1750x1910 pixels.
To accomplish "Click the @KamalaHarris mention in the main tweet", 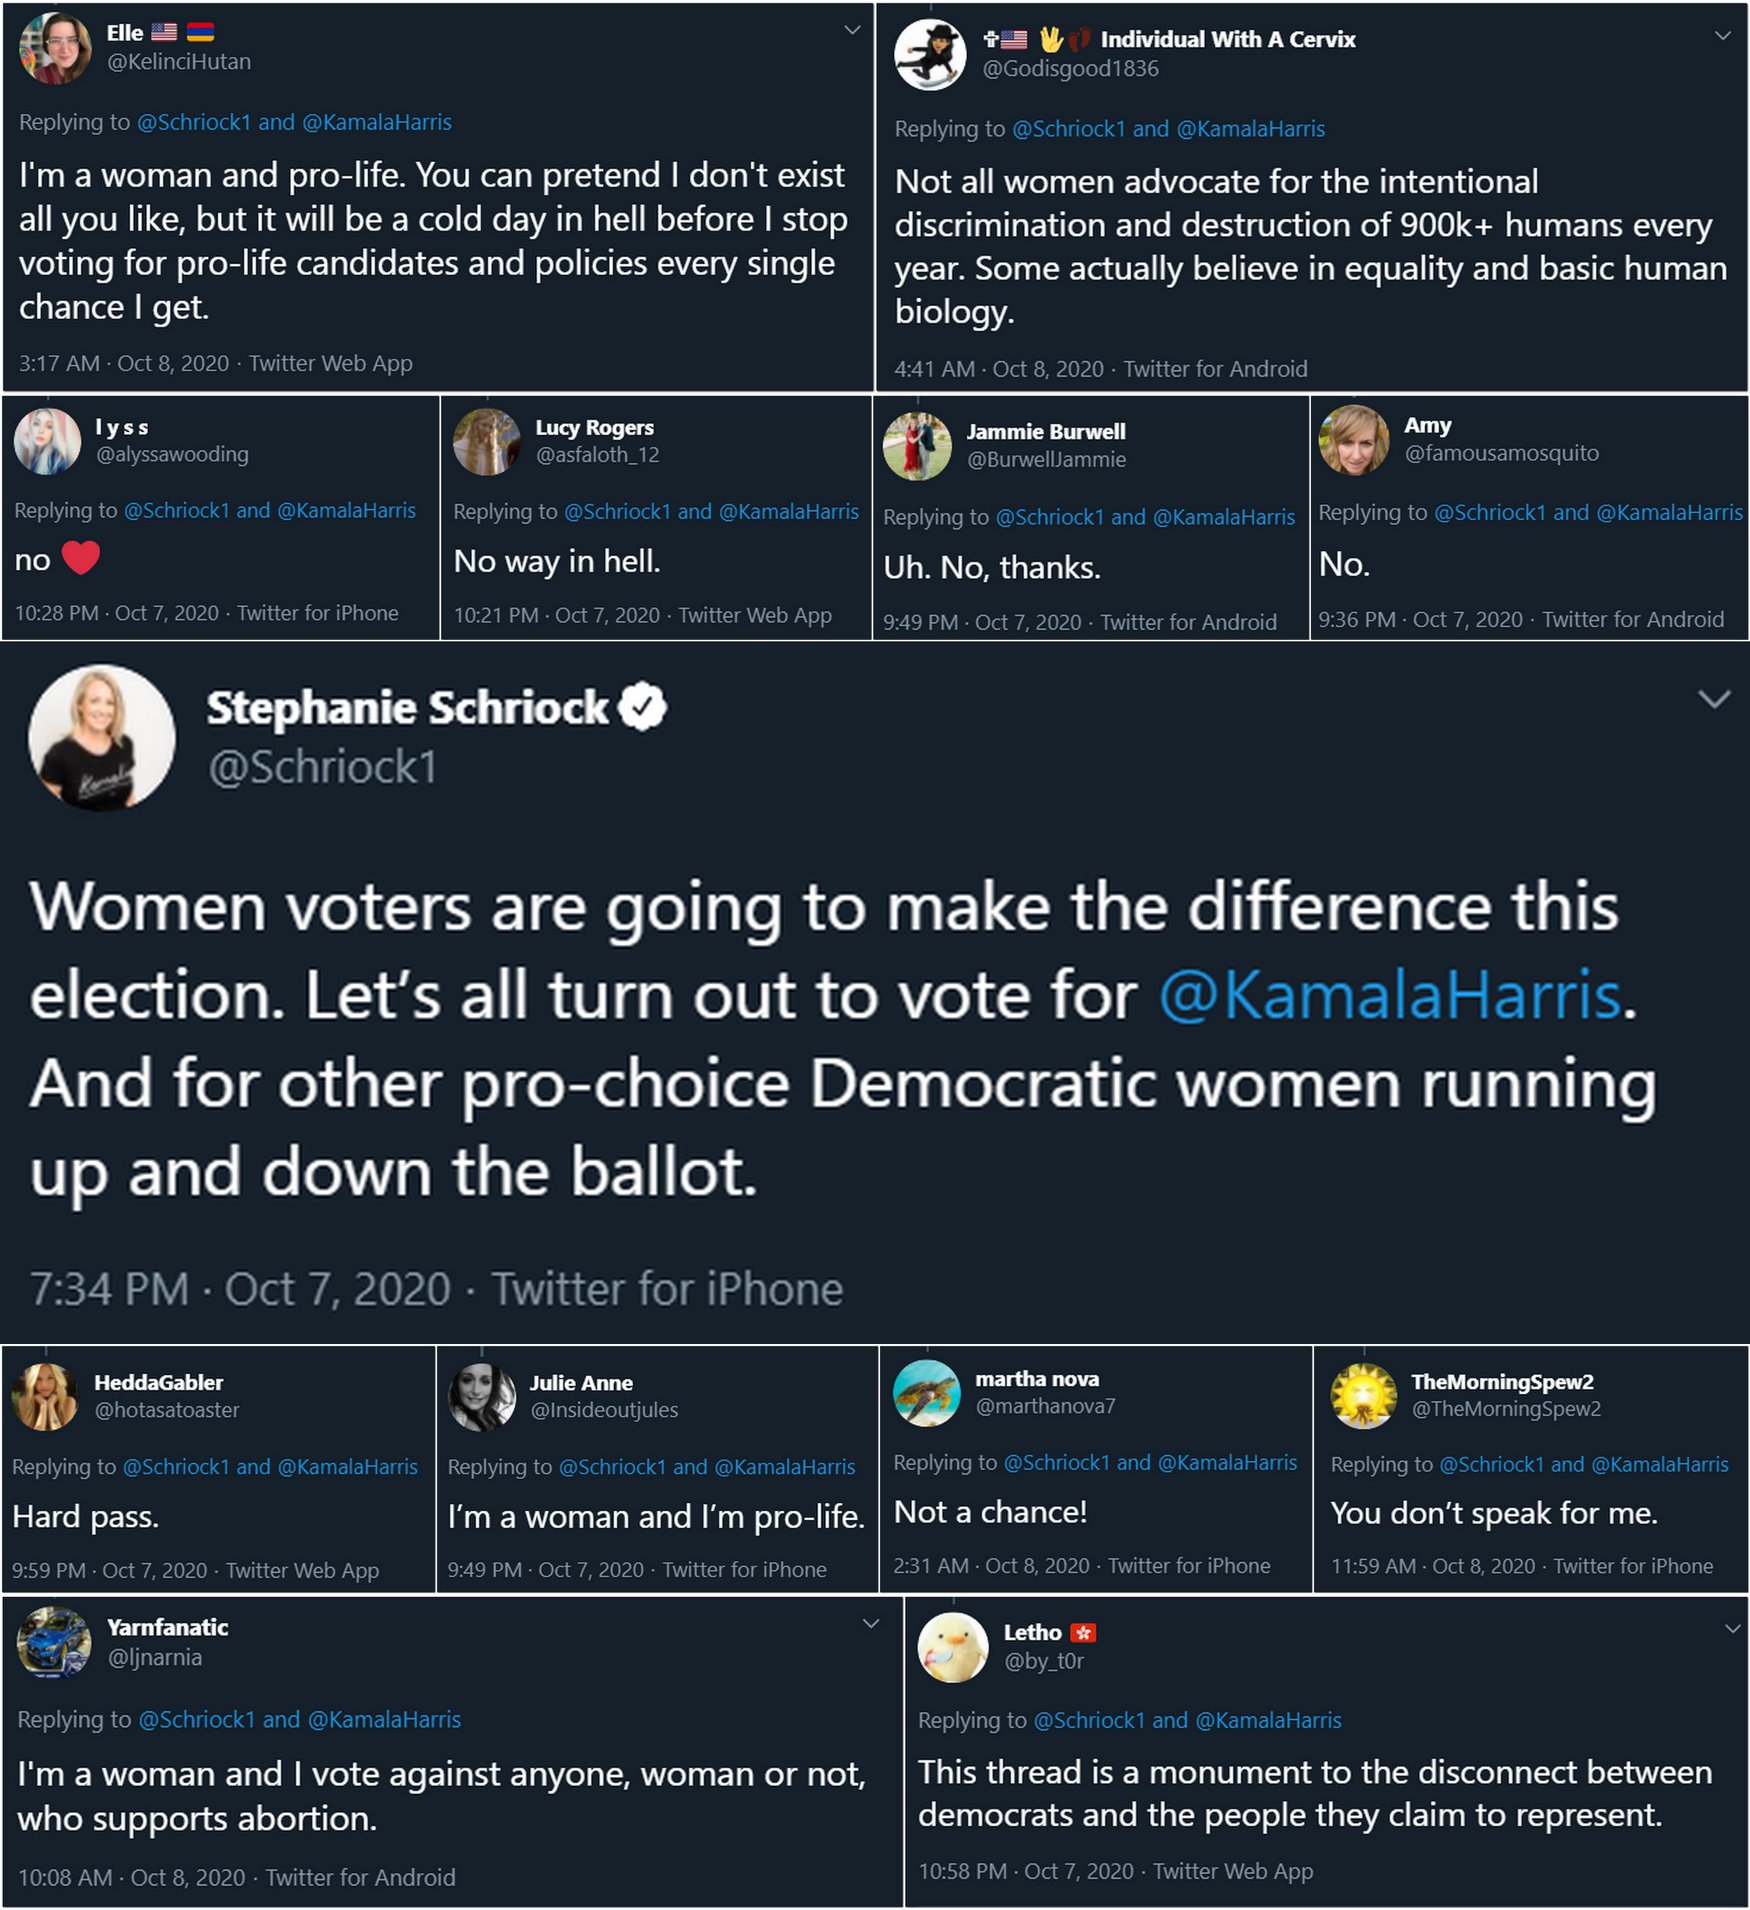I will coord(1390,996).
